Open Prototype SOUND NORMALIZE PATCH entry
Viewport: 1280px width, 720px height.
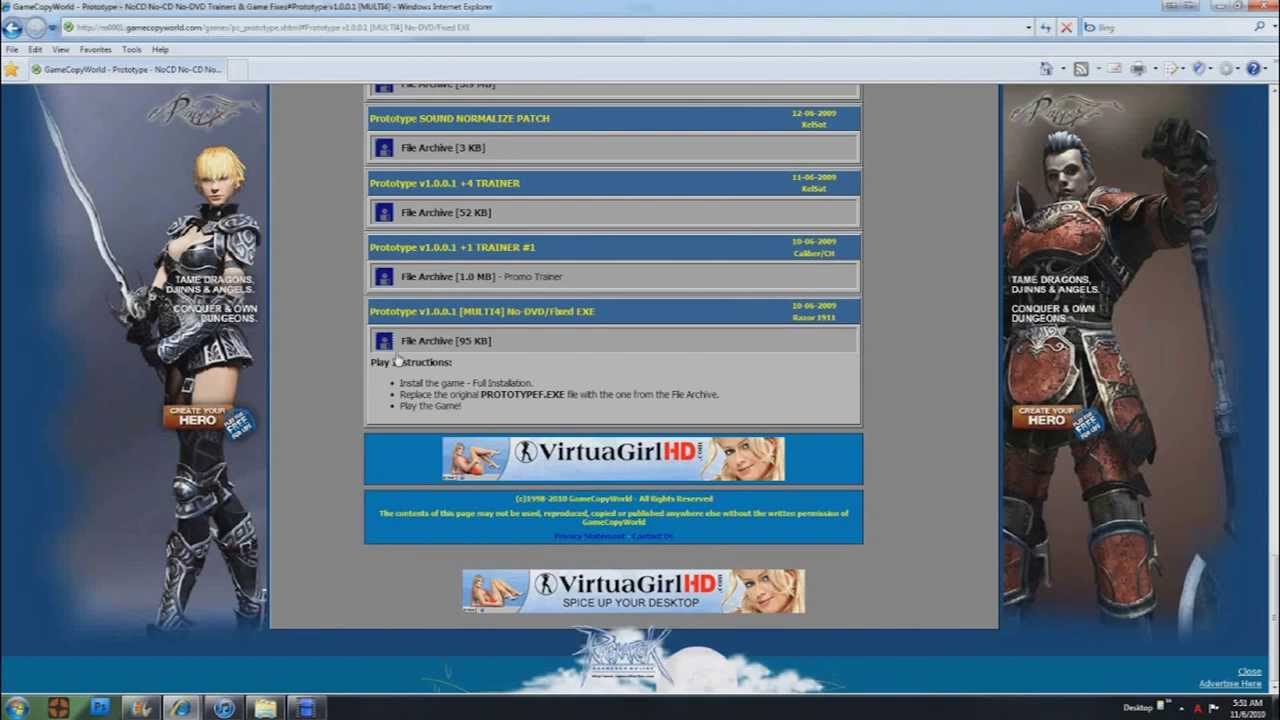click(x=459, y=118)
